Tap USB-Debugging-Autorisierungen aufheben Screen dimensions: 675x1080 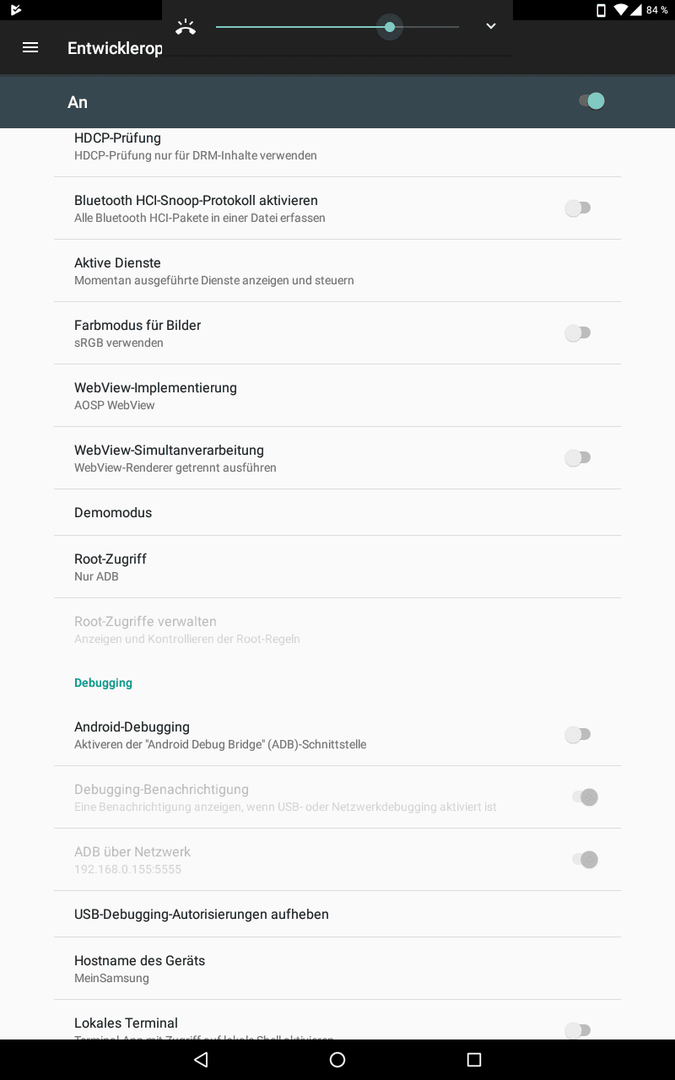coord(338,914)
